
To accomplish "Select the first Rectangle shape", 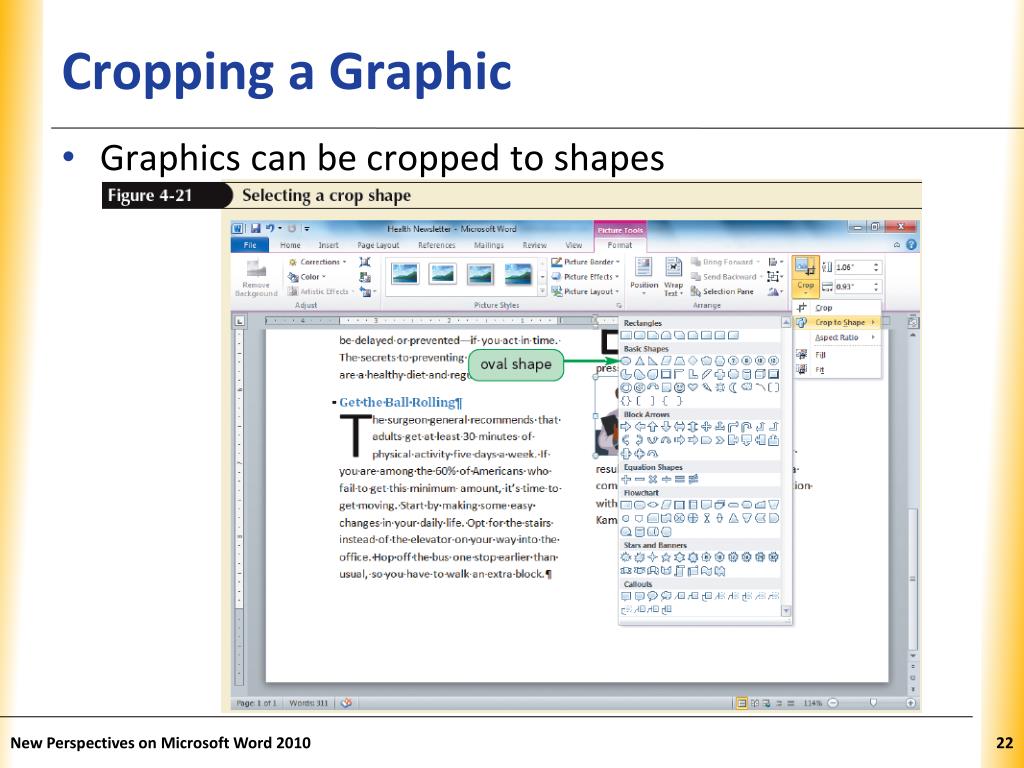I will (626, 335).
